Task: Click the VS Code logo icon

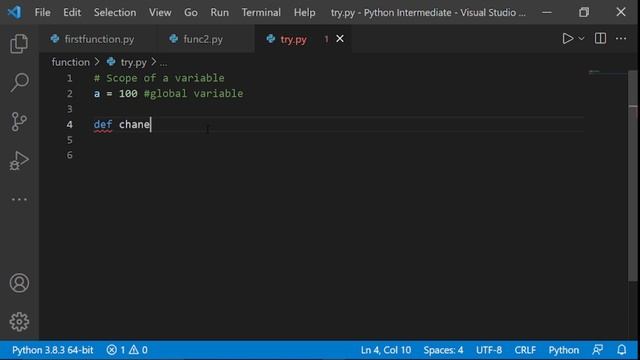Action: click(14, 12)
